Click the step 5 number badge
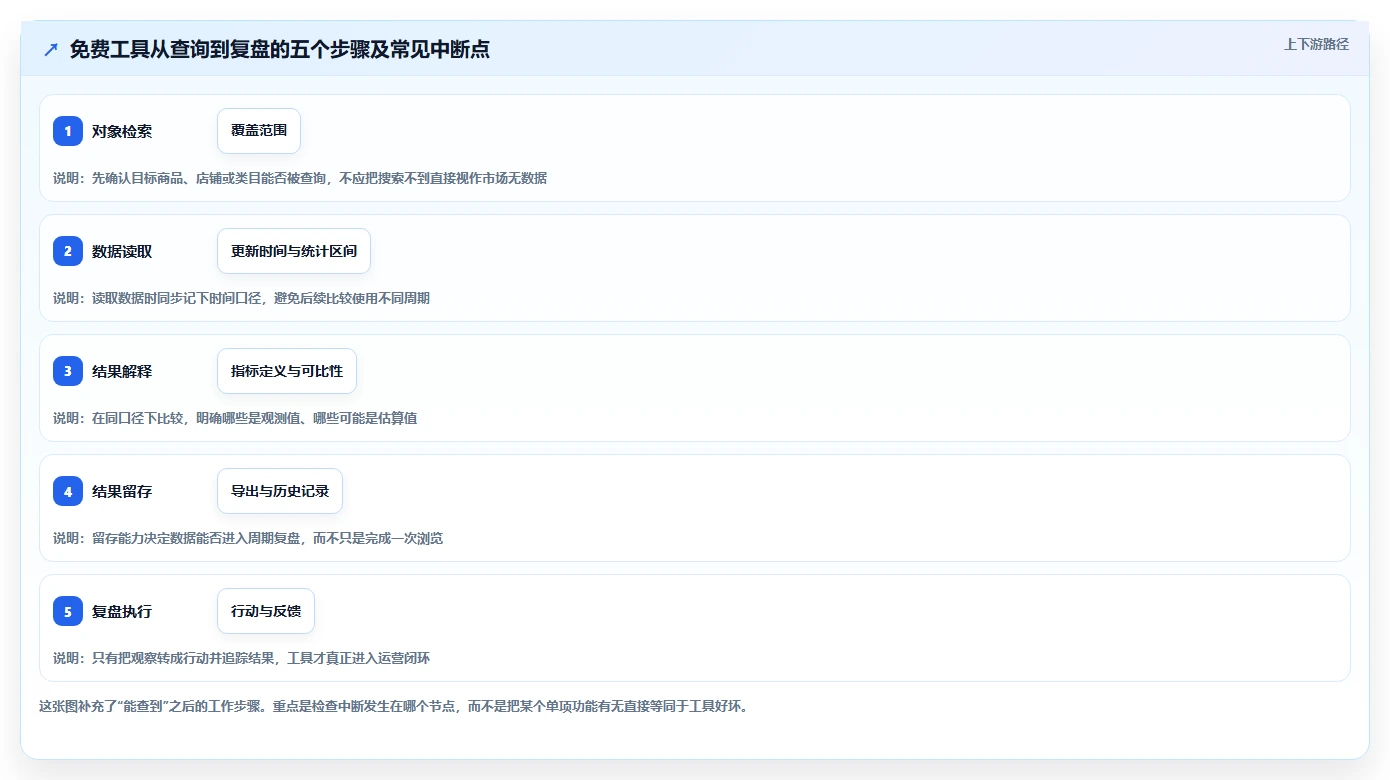 click(68, 611)
